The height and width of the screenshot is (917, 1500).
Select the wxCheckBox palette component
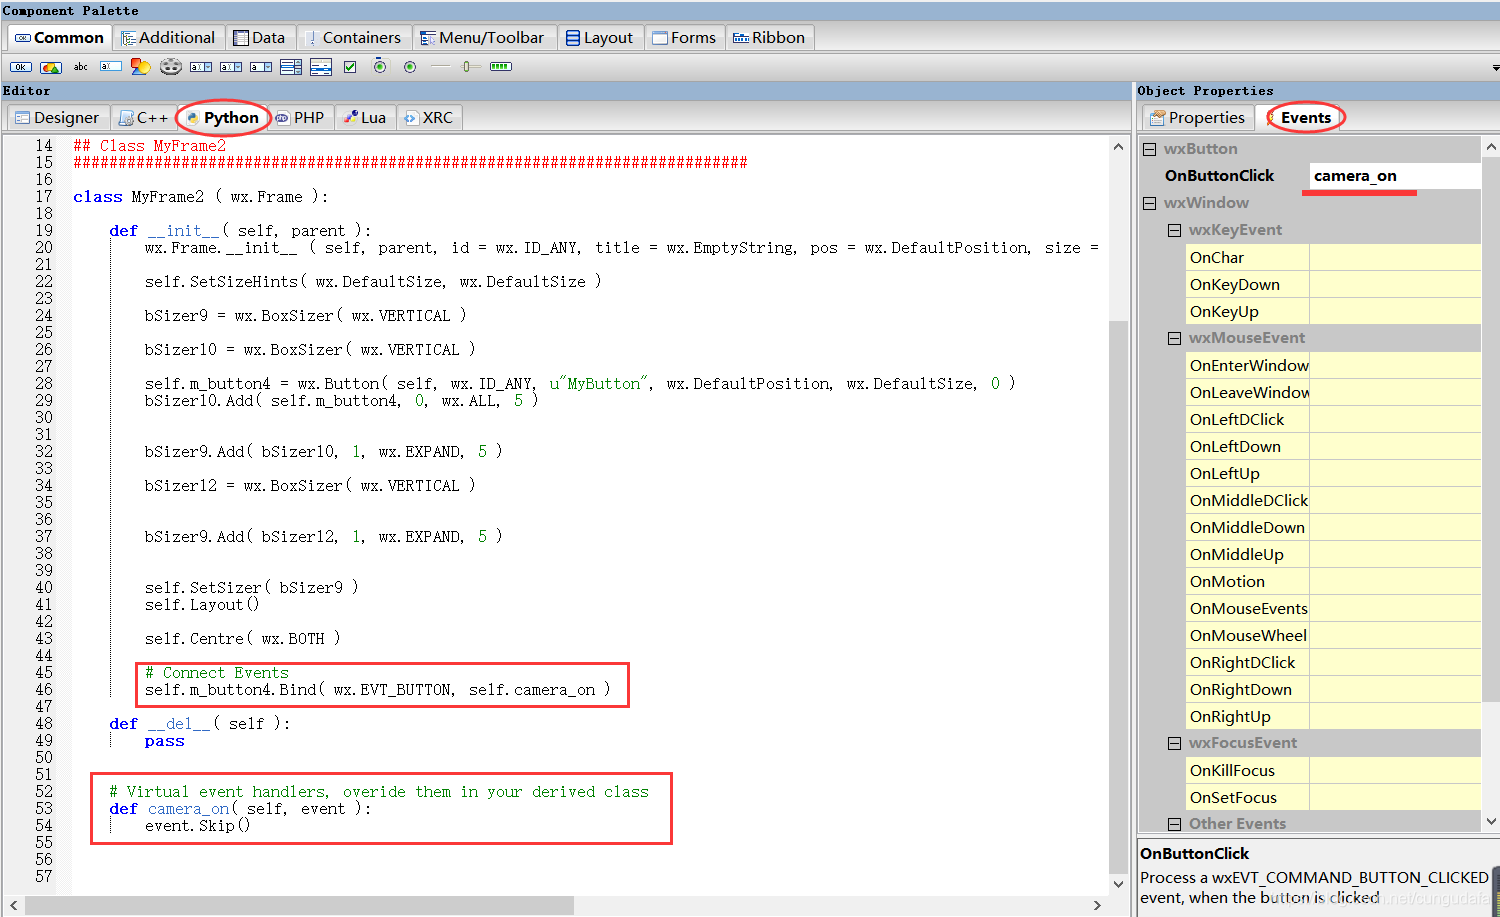click(x=350, y=67)
